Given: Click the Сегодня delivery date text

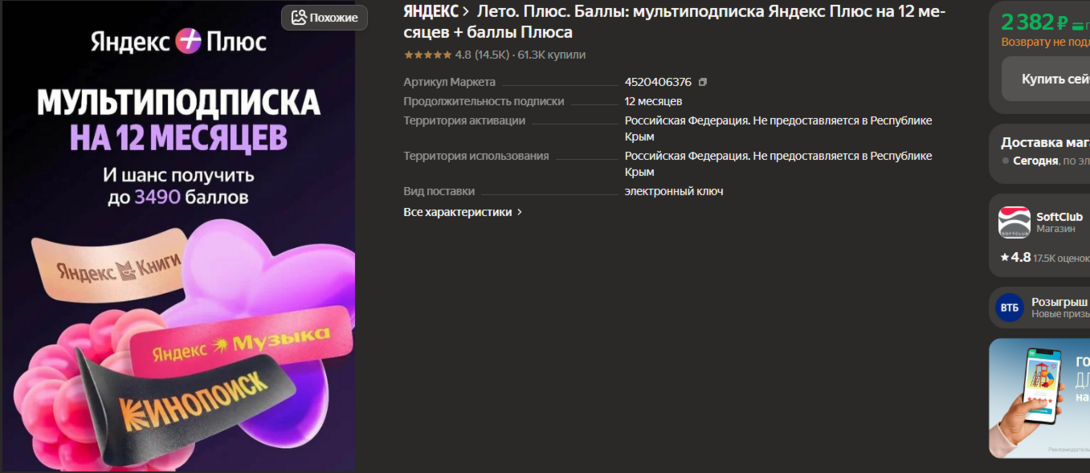Looking at the screenshot, I should click(1035, 161).
